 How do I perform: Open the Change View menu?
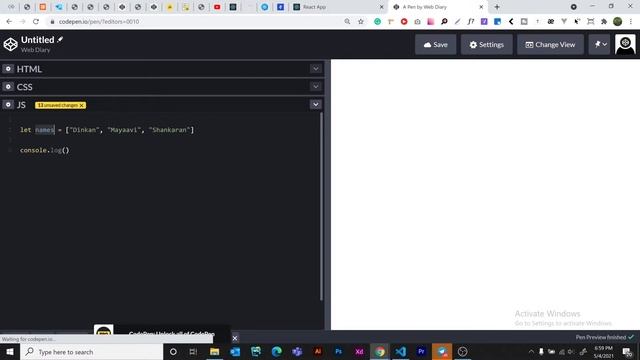coord(550,44)
